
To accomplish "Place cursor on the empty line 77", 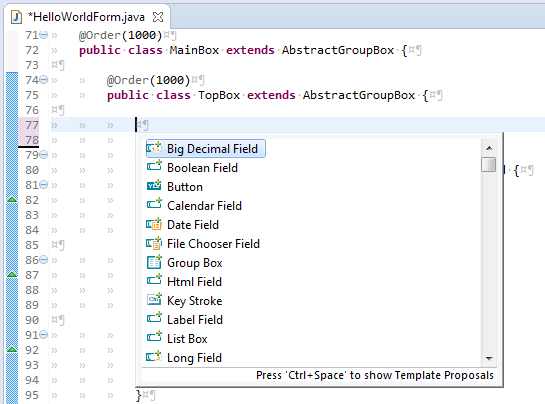I will click(x=298, y=125).
